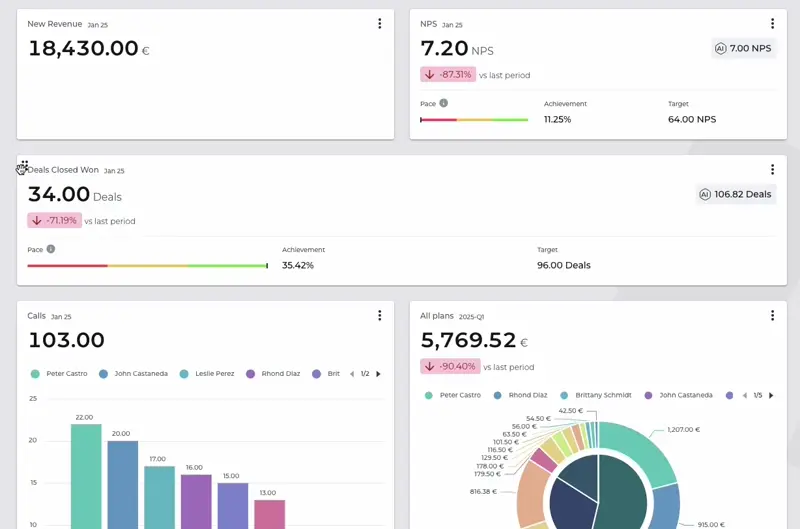This screenshot has width=800, height=529.
Task: Click the 2025-Q1 period label
Action: [471, 317]
